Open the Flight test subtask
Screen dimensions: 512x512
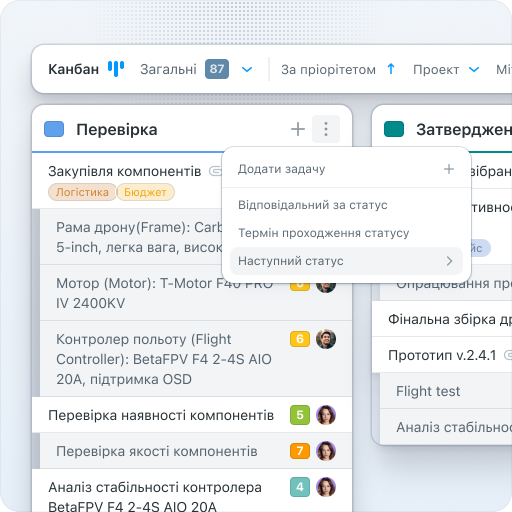point(428,391)
